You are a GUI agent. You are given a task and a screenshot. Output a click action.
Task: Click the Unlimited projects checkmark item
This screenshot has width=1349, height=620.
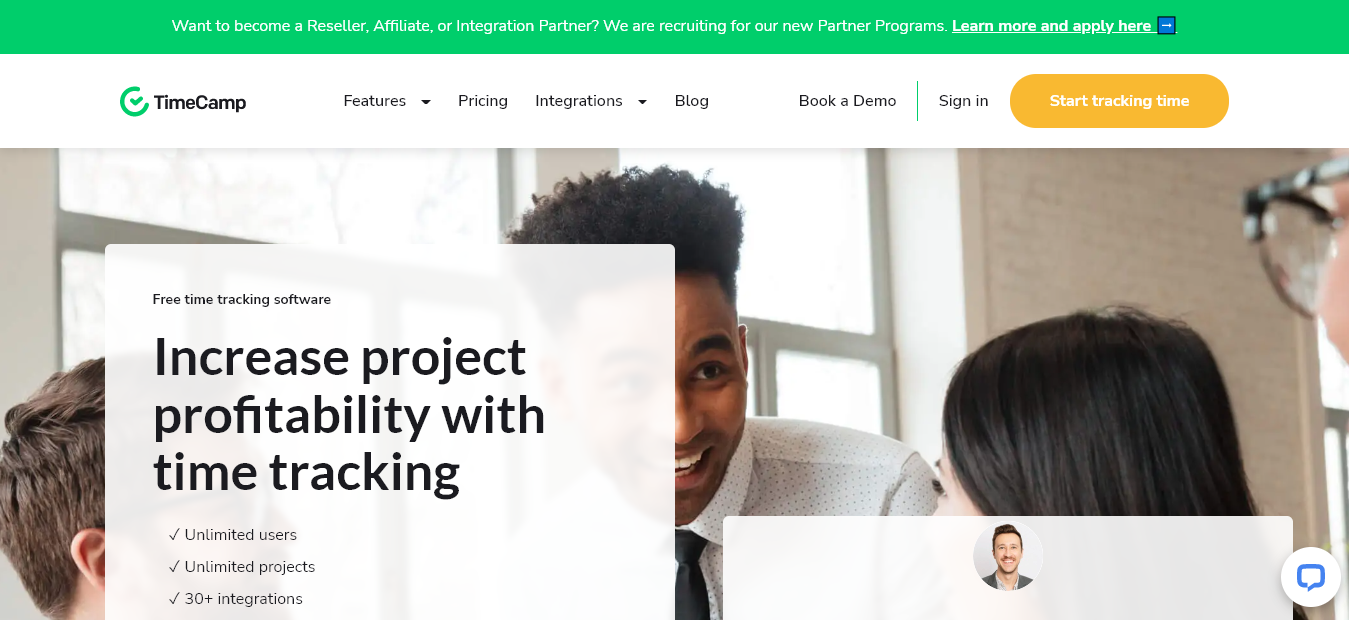click(x=242, y=567)
